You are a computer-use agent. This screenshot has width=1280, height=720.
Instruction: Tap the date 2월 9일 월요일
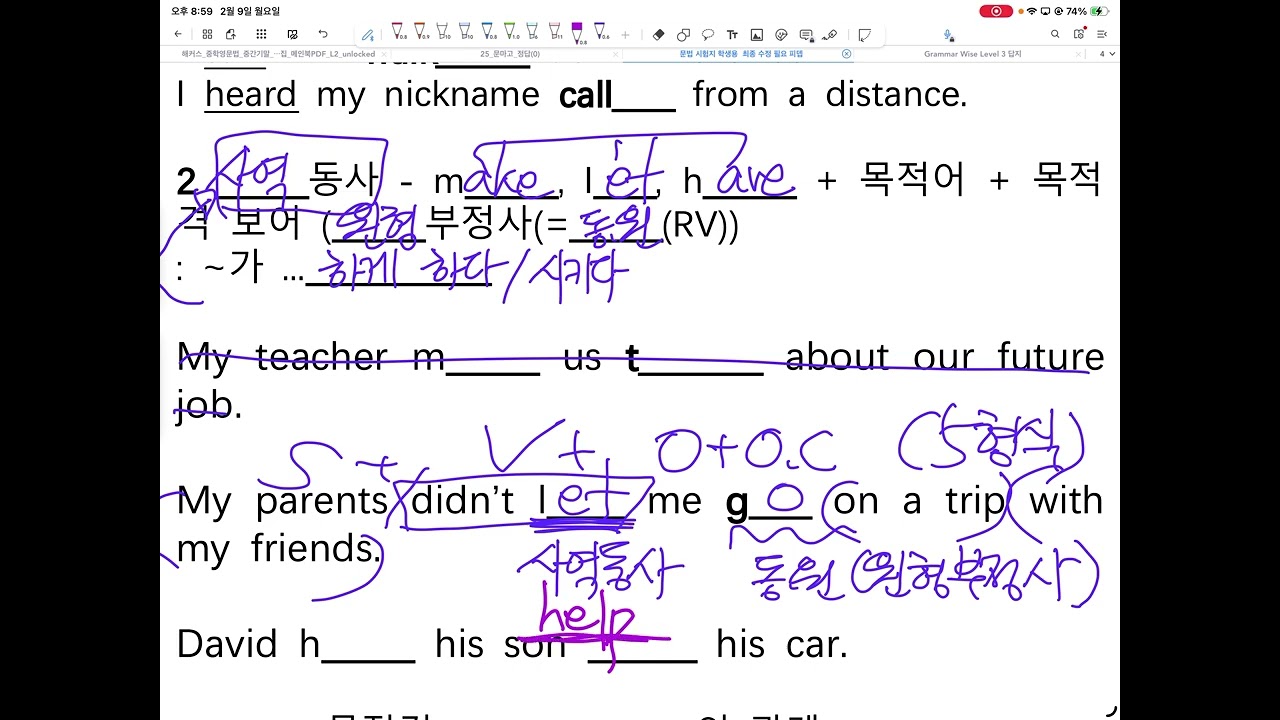point(250,11)
